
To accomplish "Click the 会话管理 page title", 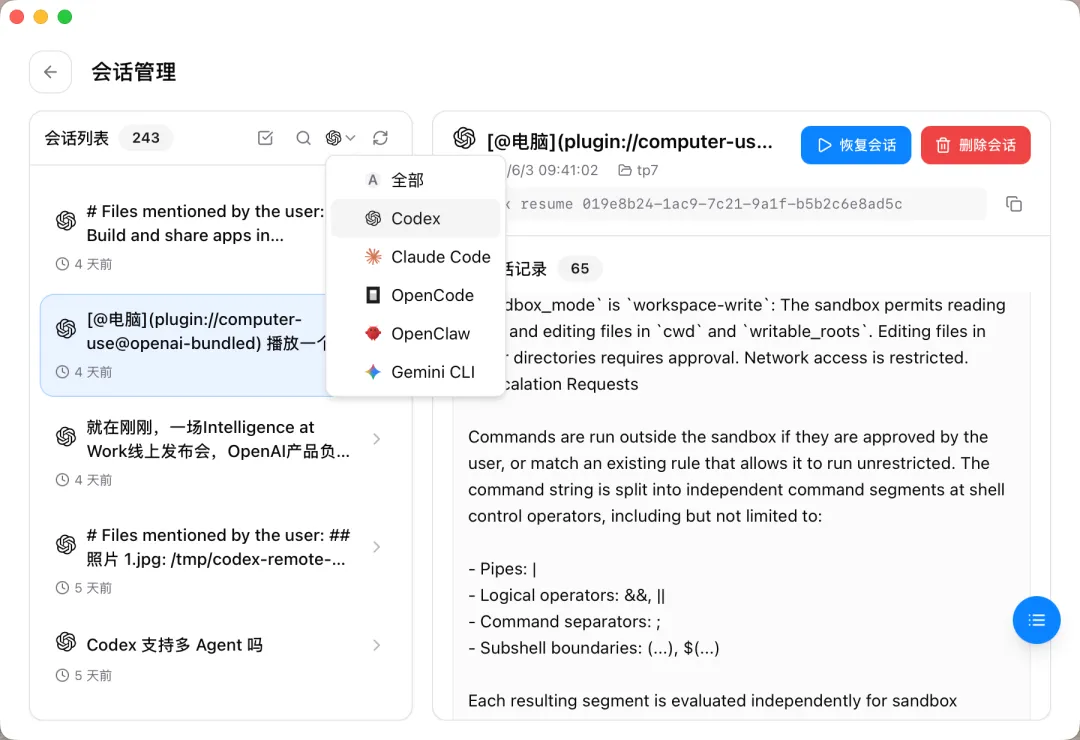I will coord(134,72).
